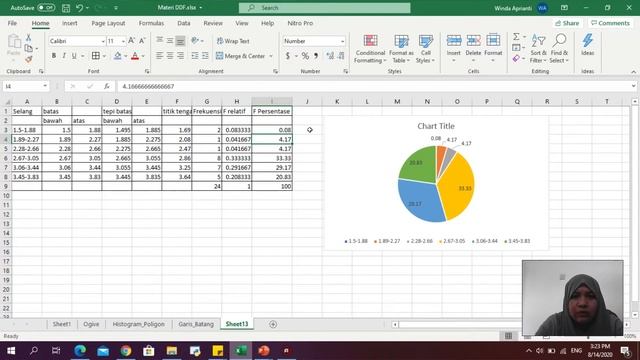Toggle Align Left

pyautogui.click(x=160, y=56)
